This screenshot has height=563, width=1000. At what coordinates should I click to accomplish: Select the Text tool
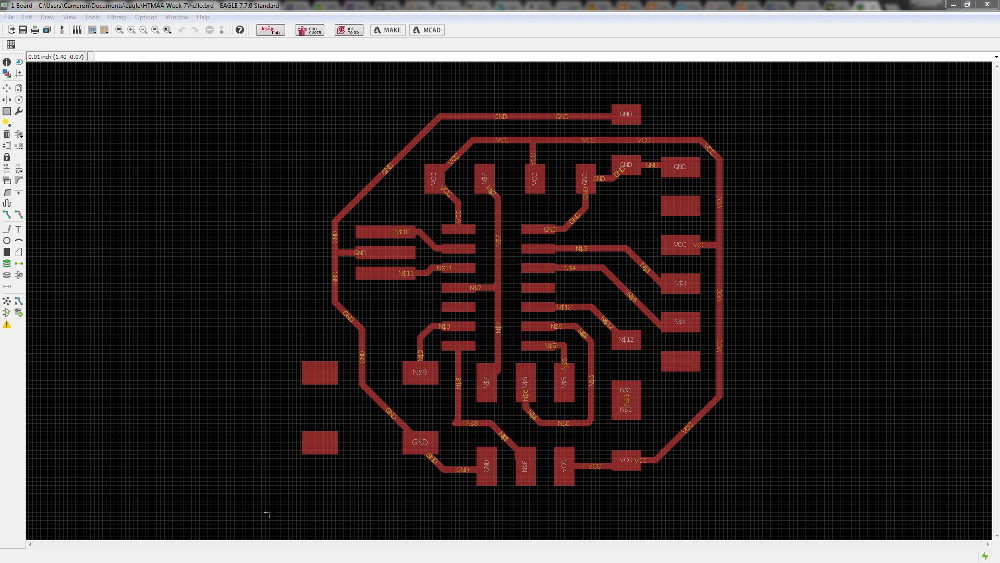tap(18, 229)
